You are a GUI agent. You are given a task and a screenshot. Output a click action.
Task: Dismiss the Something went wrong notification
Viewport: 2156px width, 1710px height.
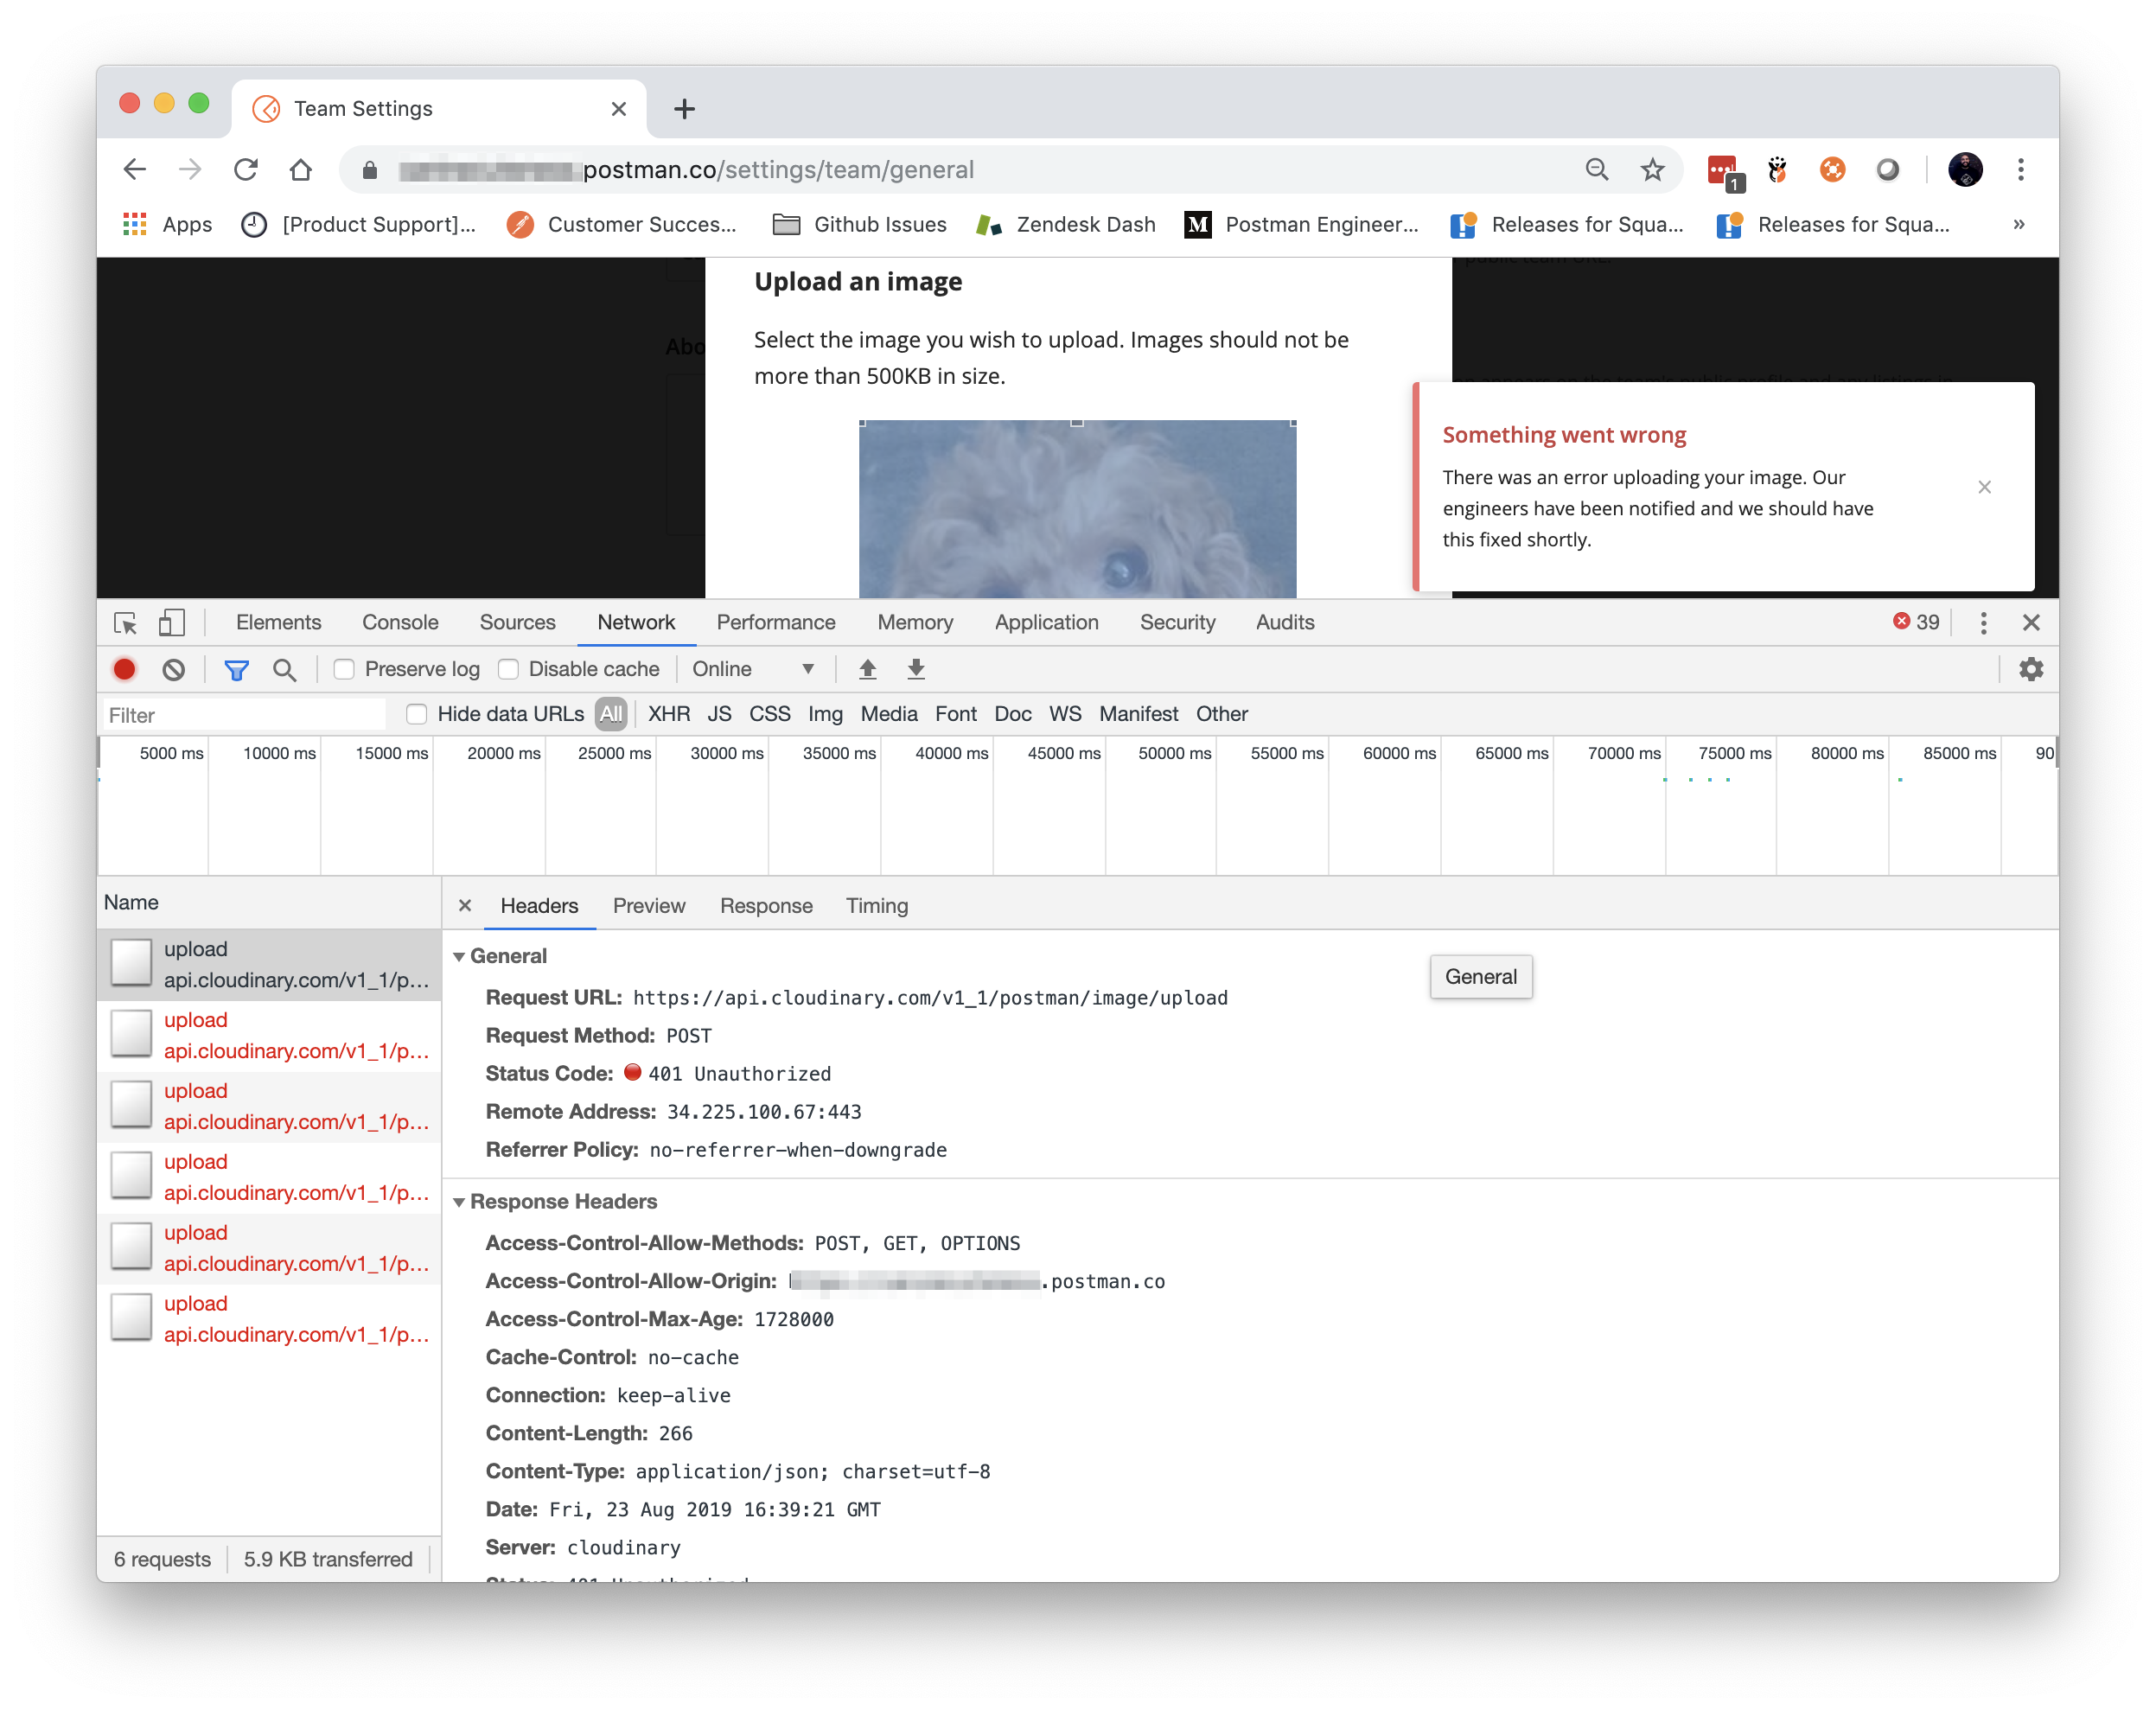(x=1985, y=487)
